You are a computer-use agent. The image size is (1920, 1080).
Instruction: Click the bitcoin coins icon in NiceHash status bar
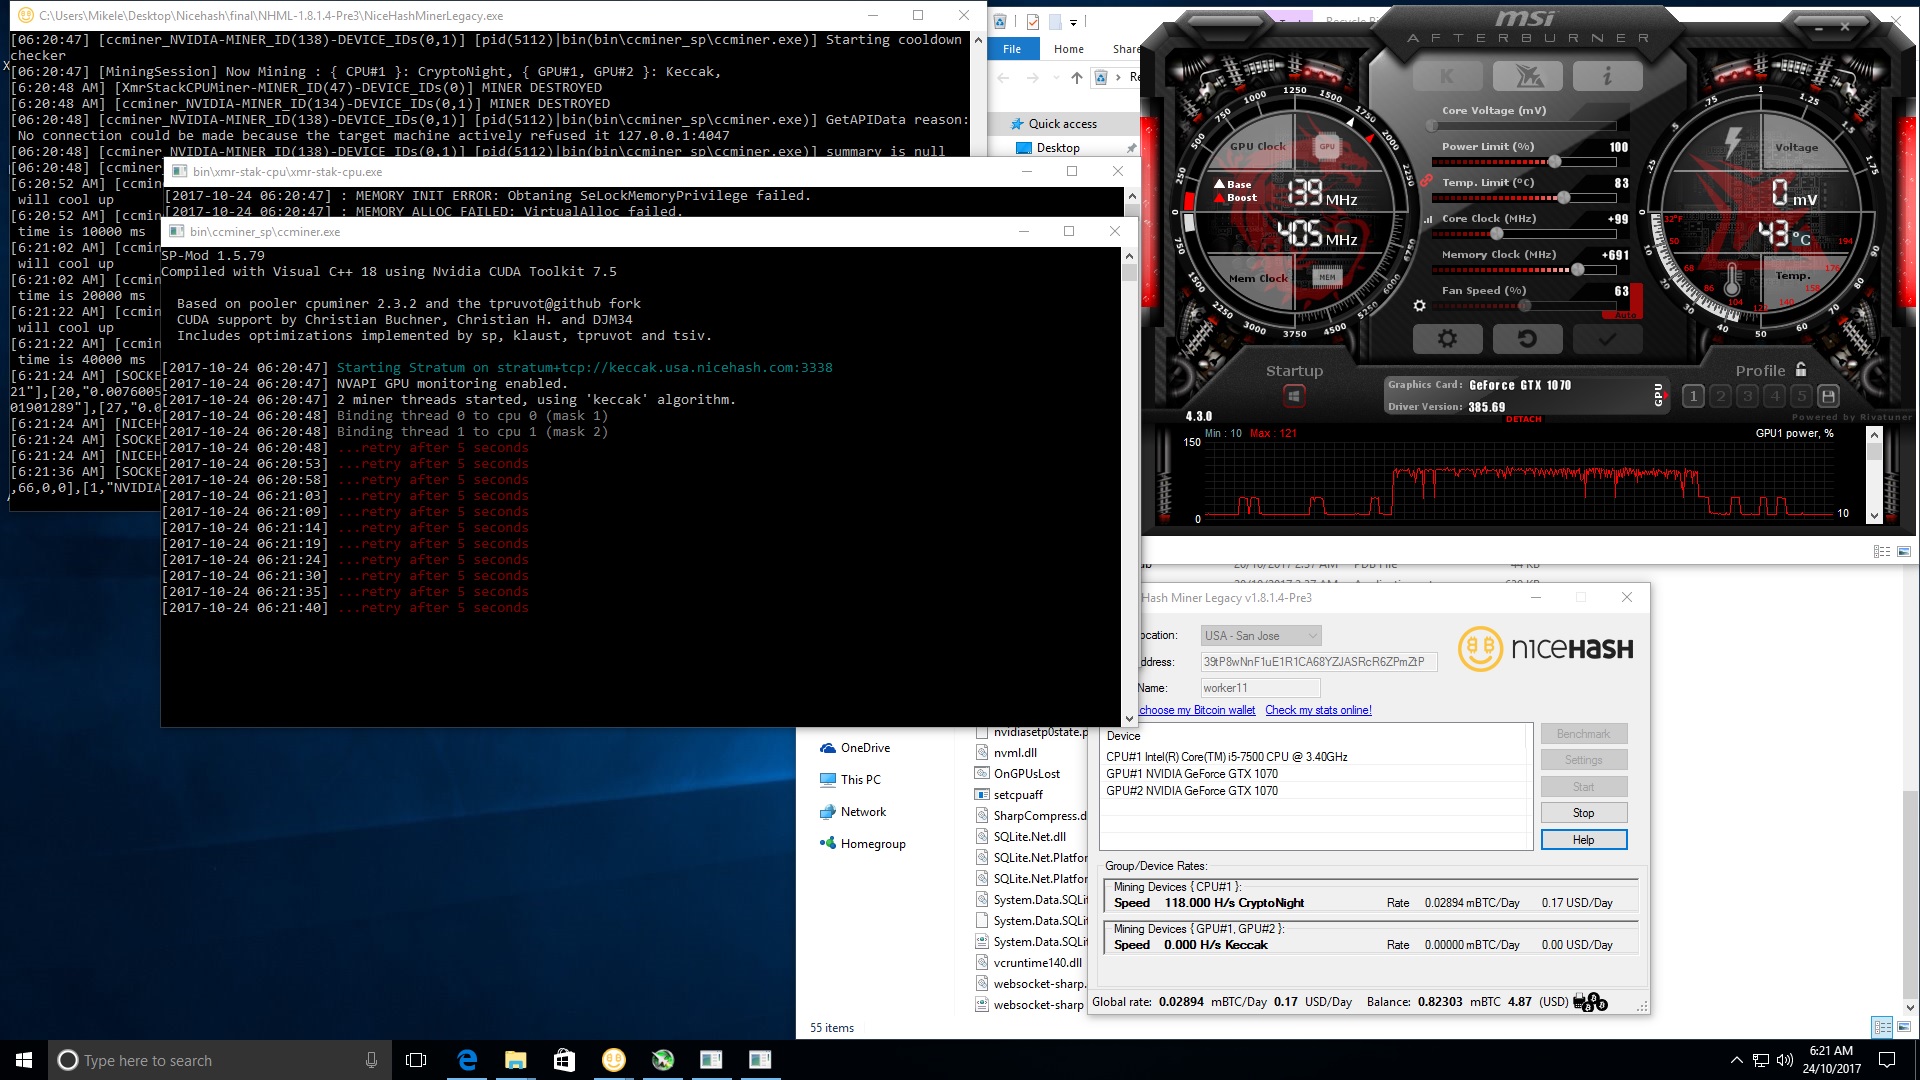[x=1590, y=1002]
